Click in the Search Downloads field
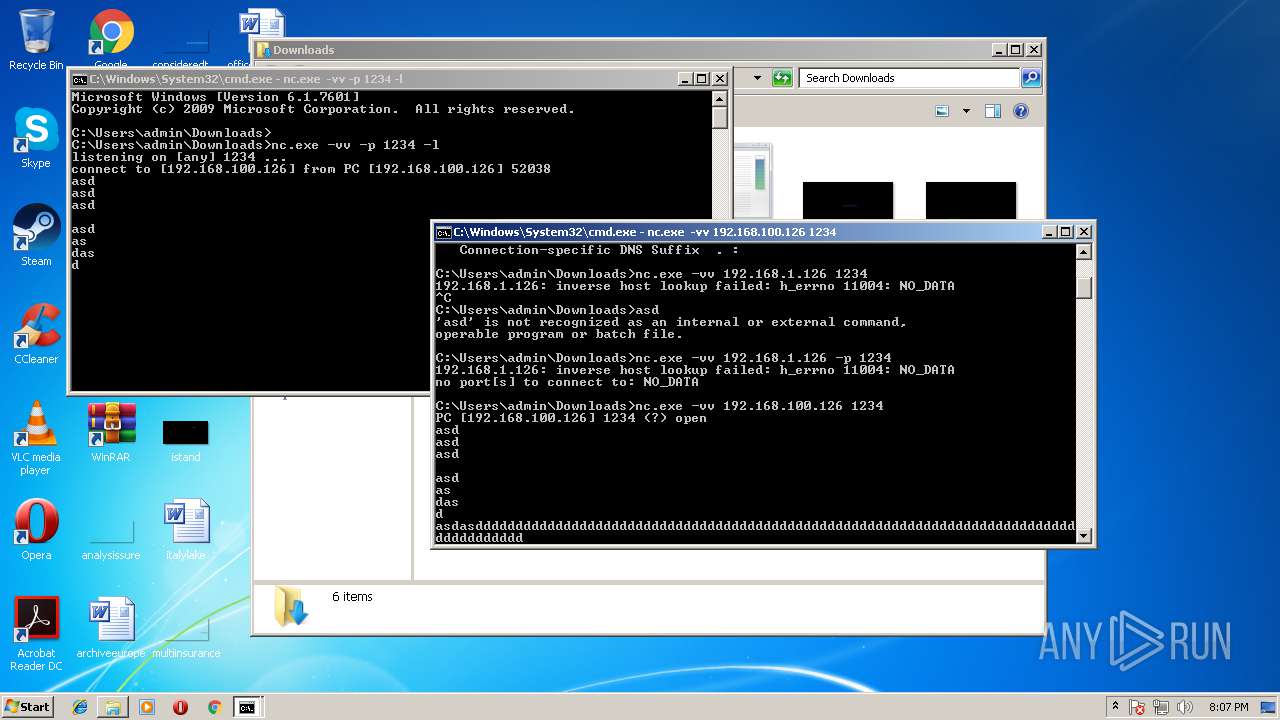 908,78
